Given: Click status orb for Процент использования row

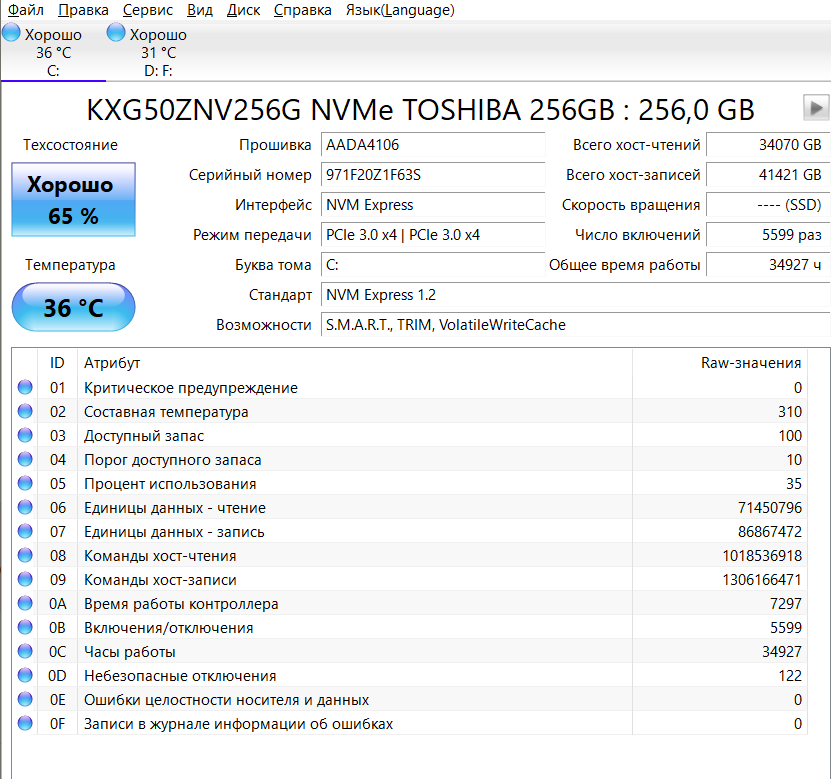Looking at the screenshot, I should [25, 484].
